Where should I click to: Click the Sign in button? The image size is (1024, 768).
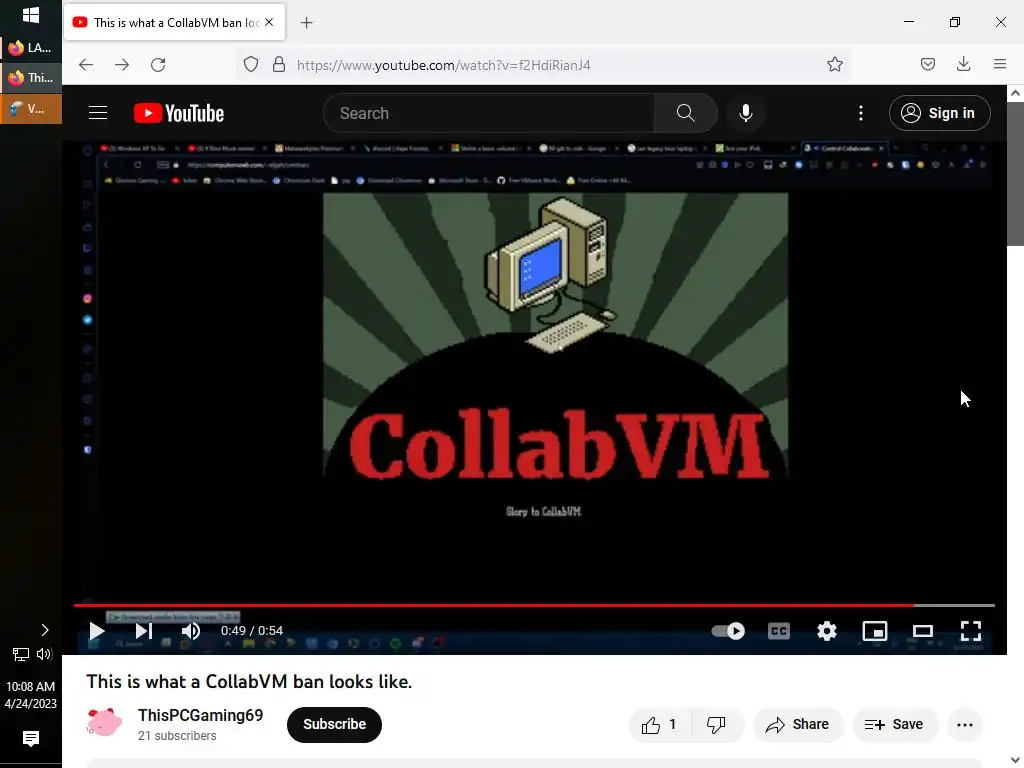coord(939,113)
